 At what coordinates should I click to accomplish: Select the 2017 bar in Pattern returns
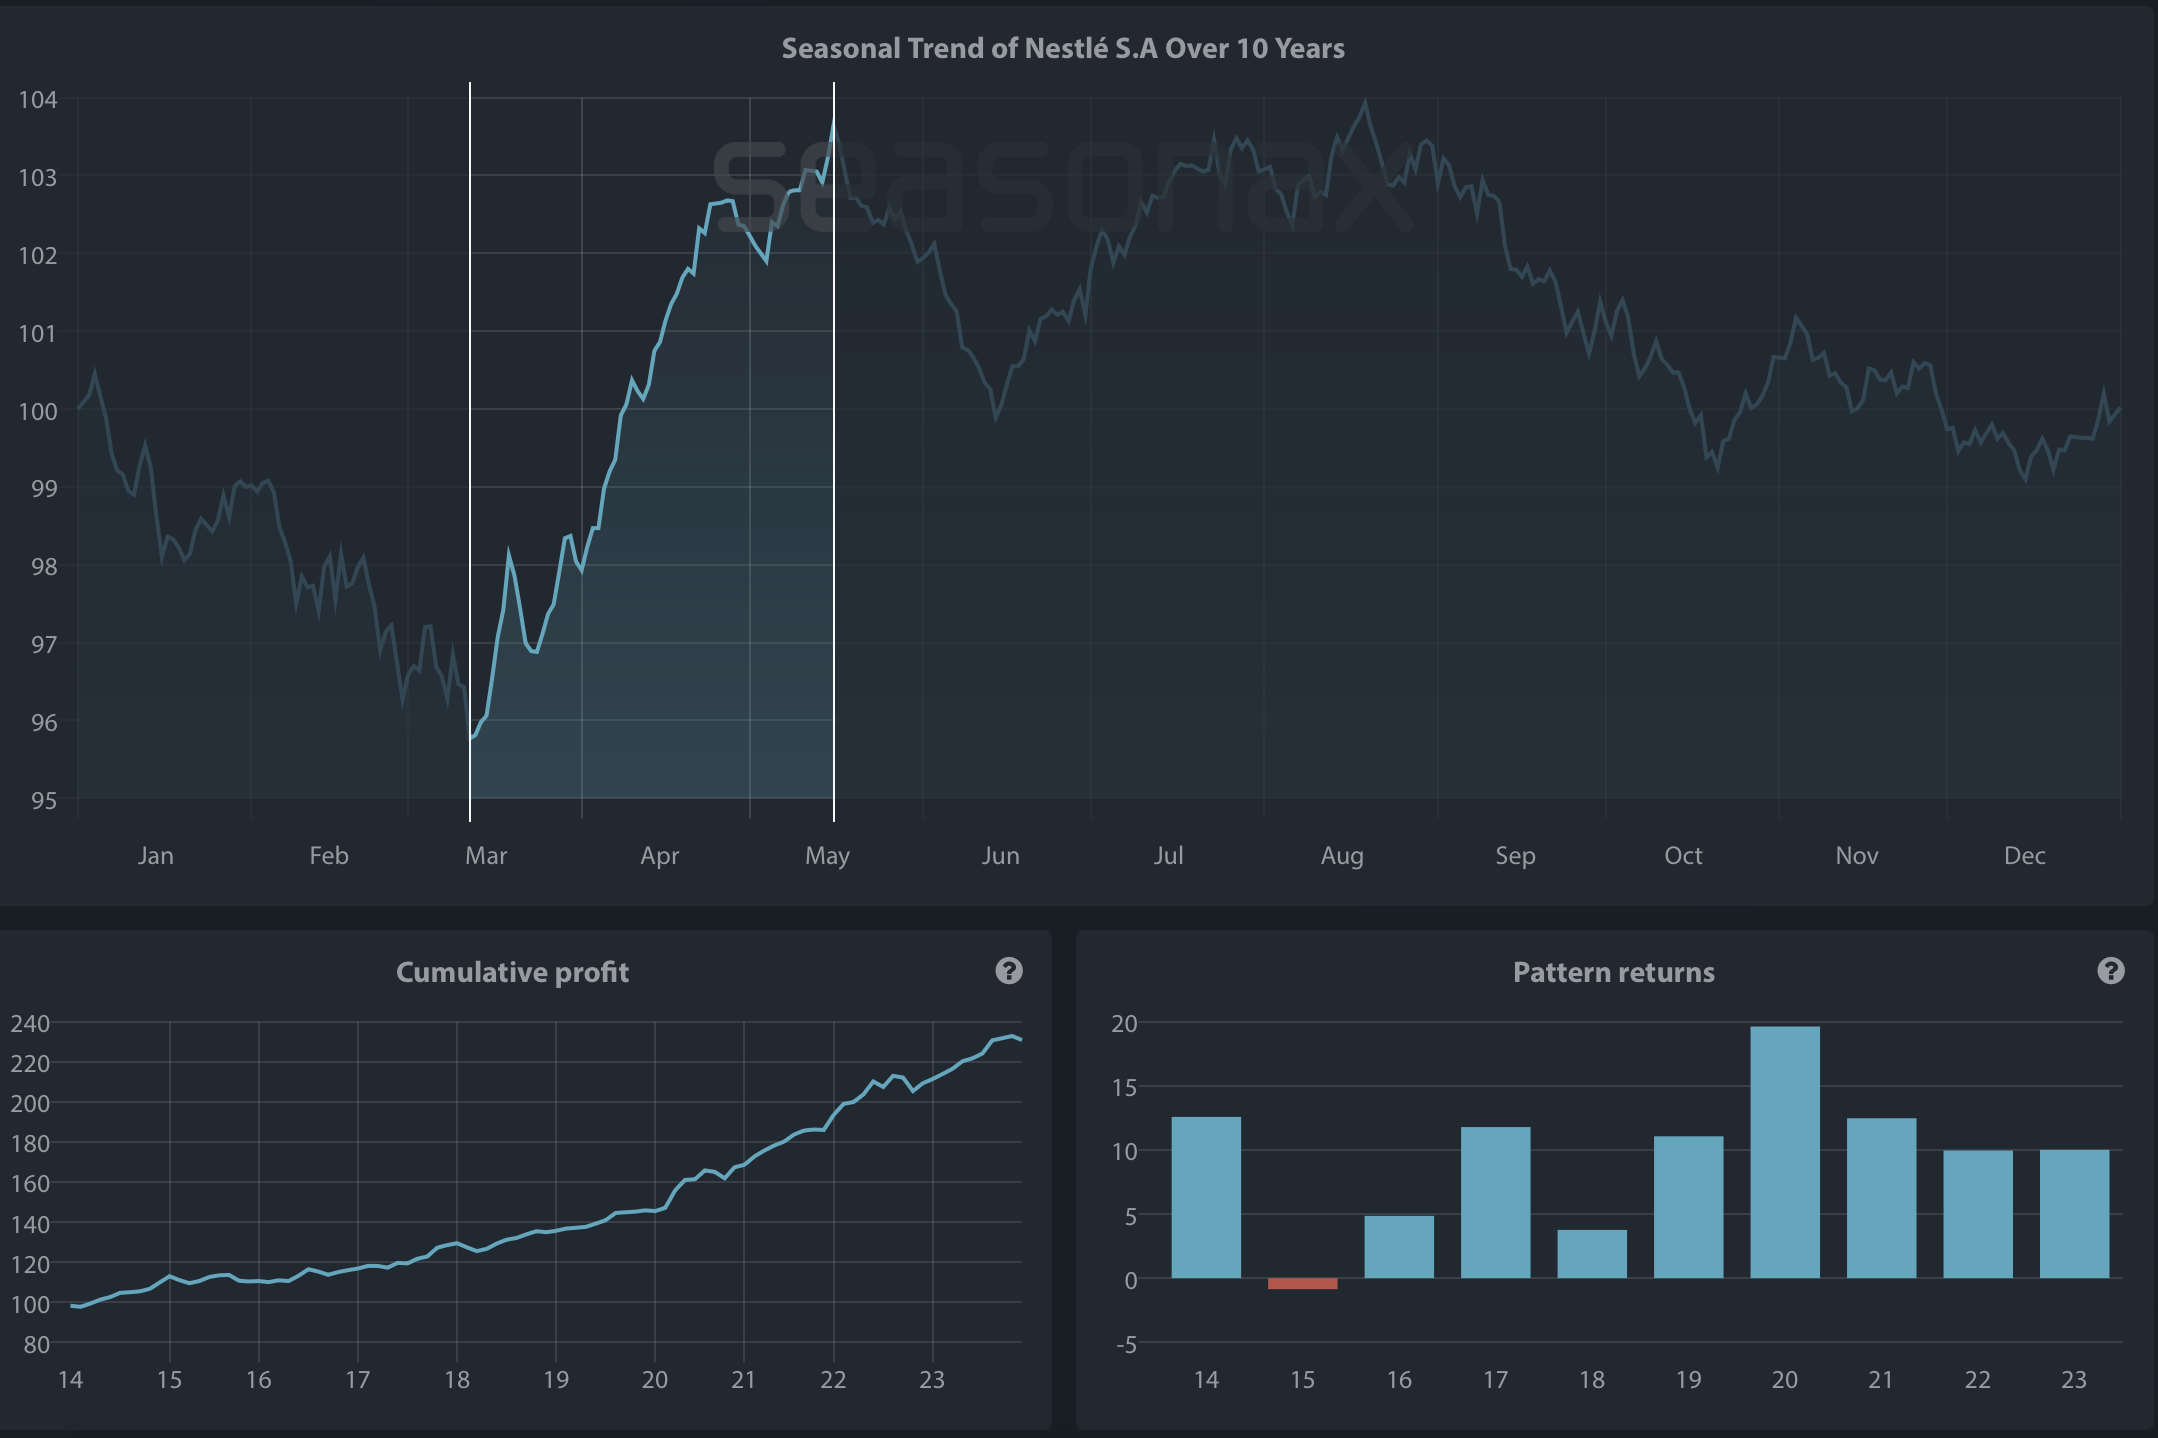coord(1495,1202)
